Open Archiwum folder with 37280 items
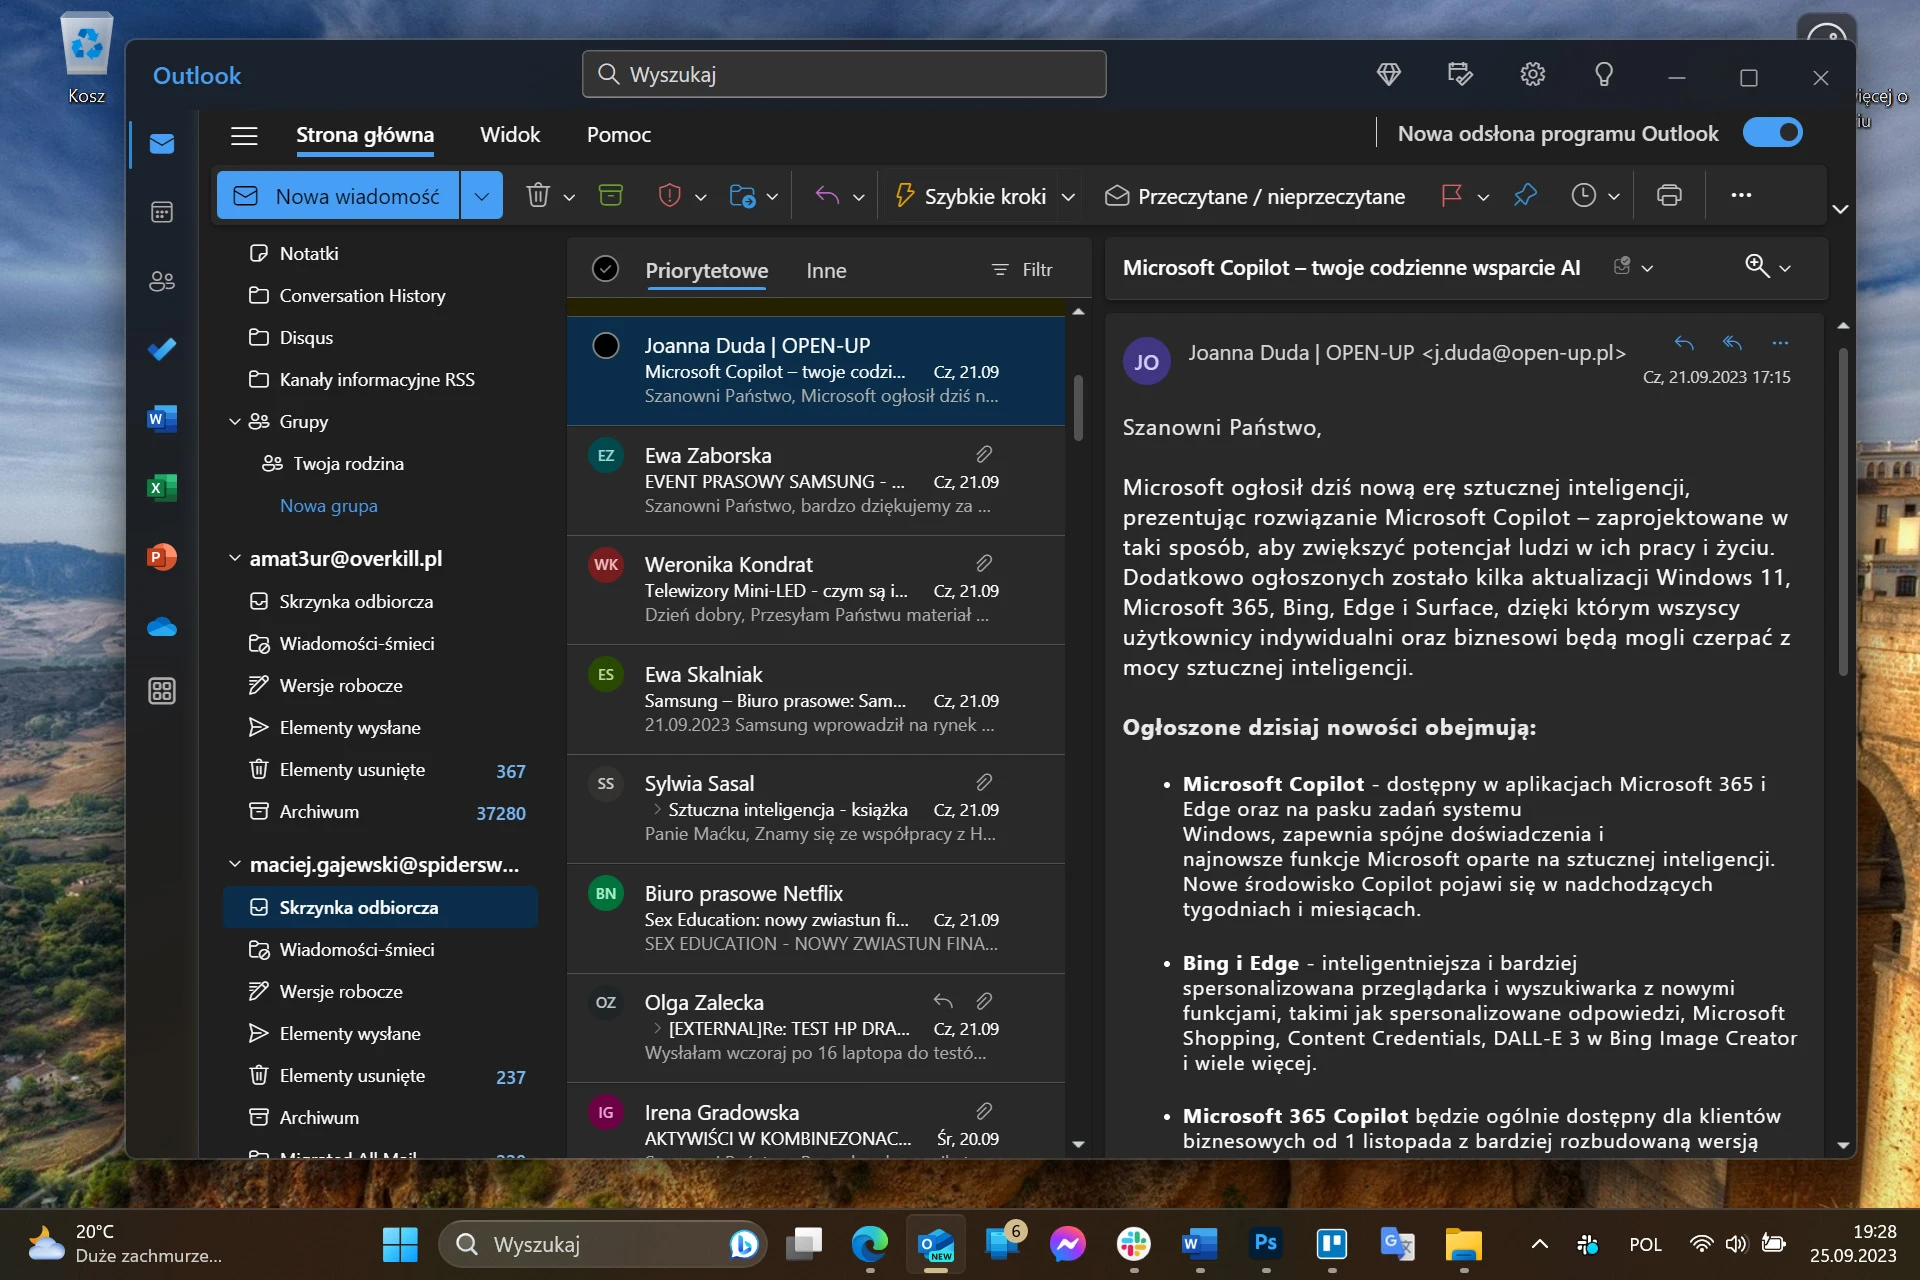This screenshot has height=1280, width=1920. 380,812
